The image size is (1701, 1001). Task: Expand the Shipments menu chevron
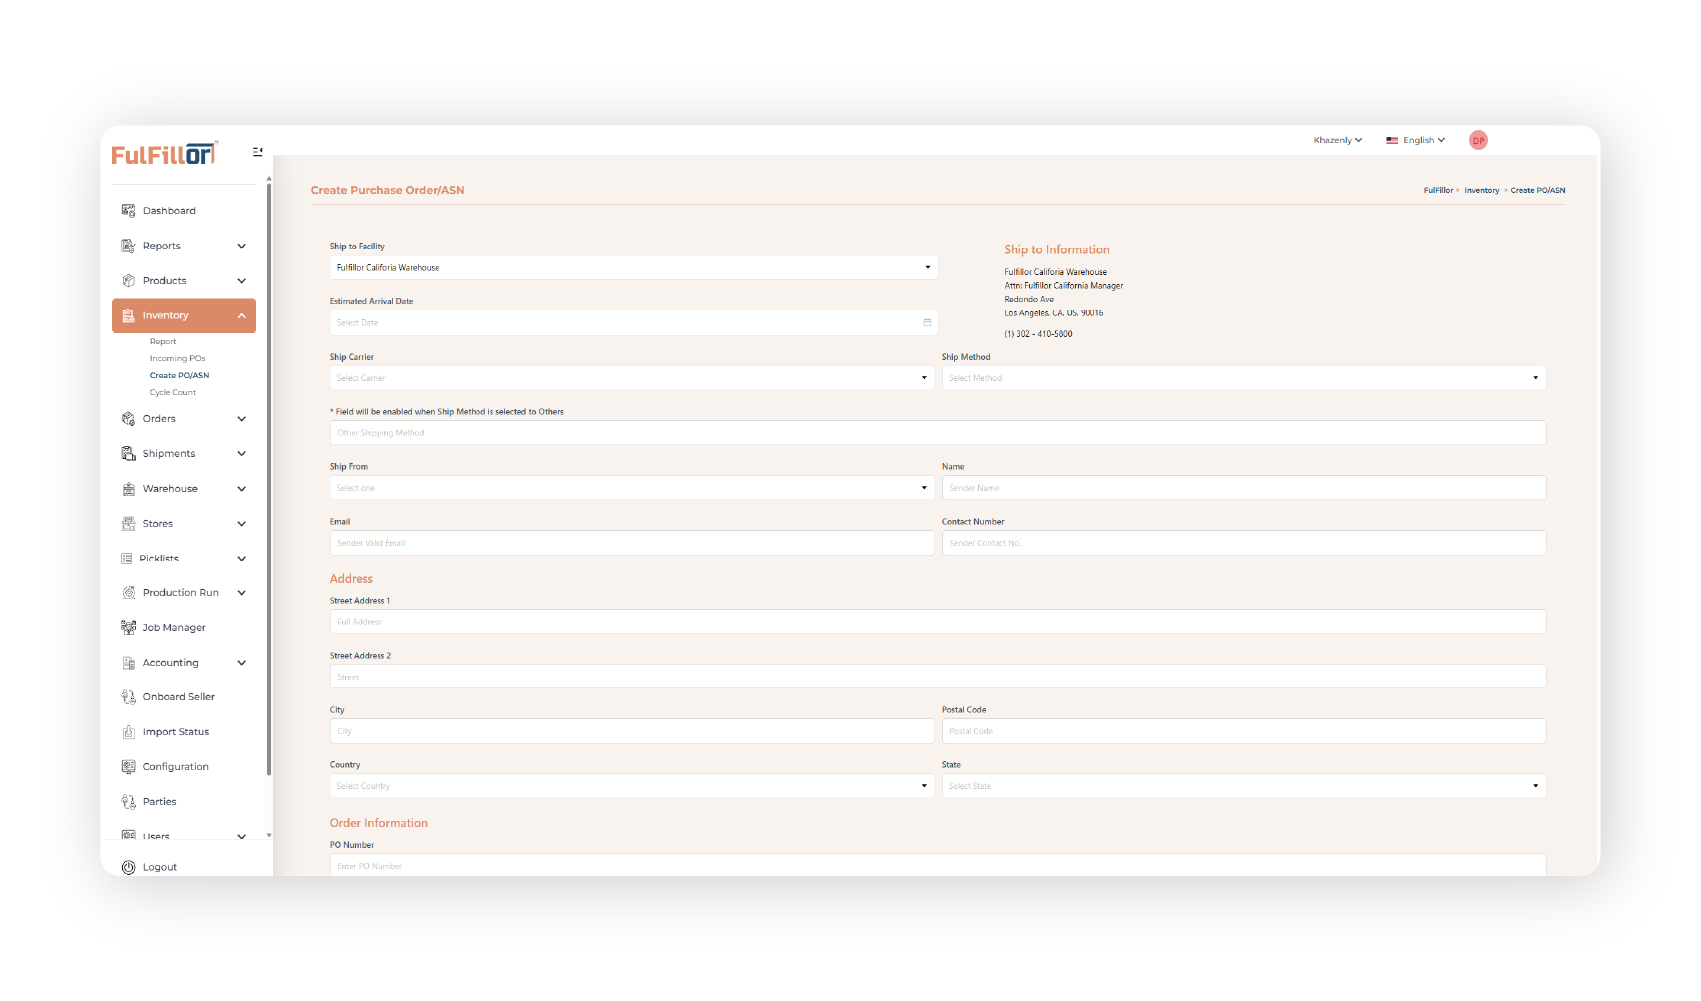[241, 454]
